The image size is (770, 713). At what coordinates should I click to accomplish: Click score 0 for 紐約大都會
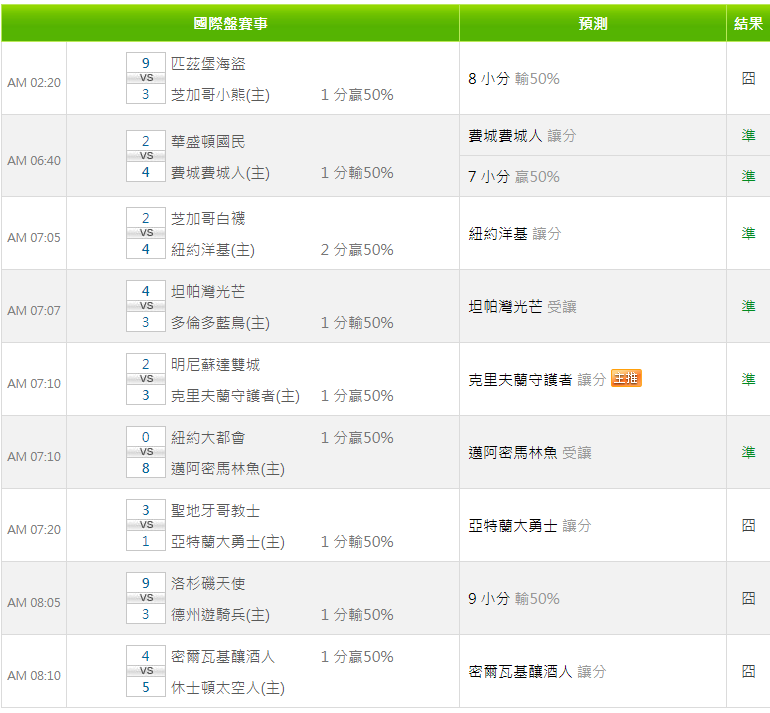click(146, 437)
